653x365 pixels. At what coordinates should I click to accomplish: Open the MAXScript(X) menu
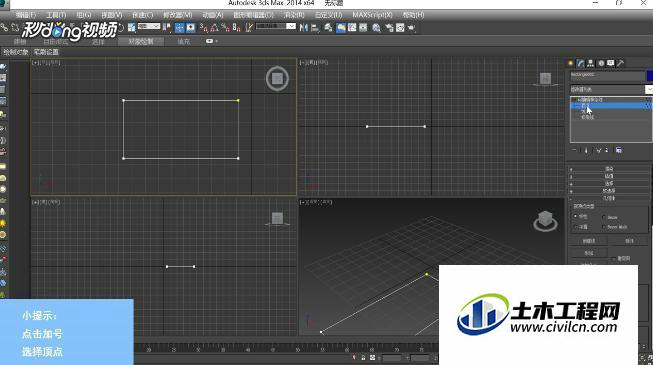pyautogui.click(x=372, y=15)
